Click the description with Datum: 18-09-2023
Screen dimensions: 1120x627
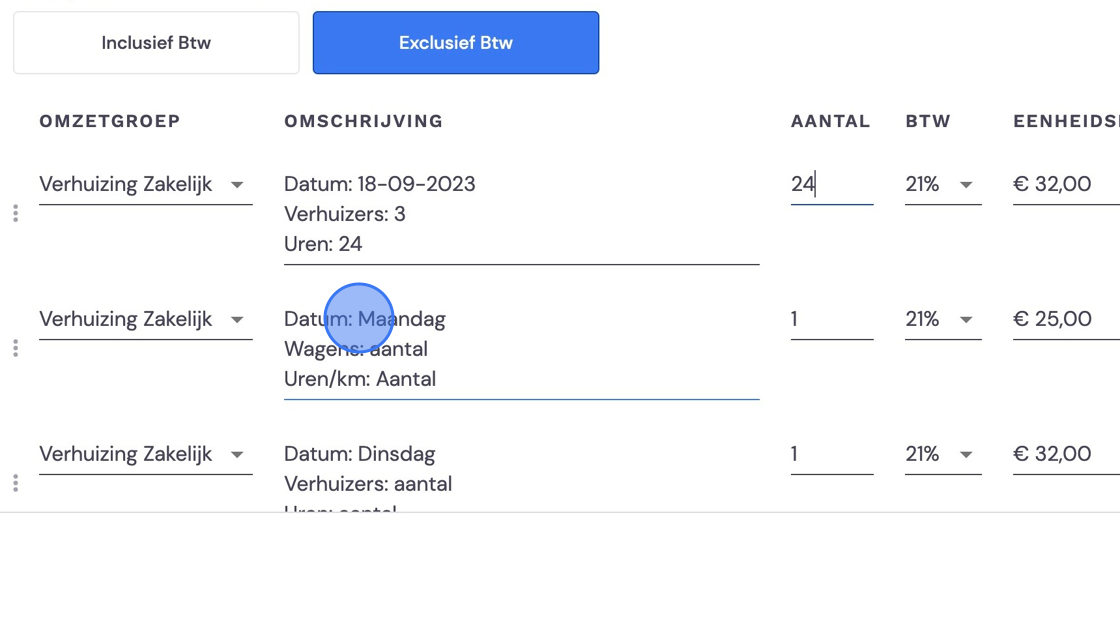521,214
